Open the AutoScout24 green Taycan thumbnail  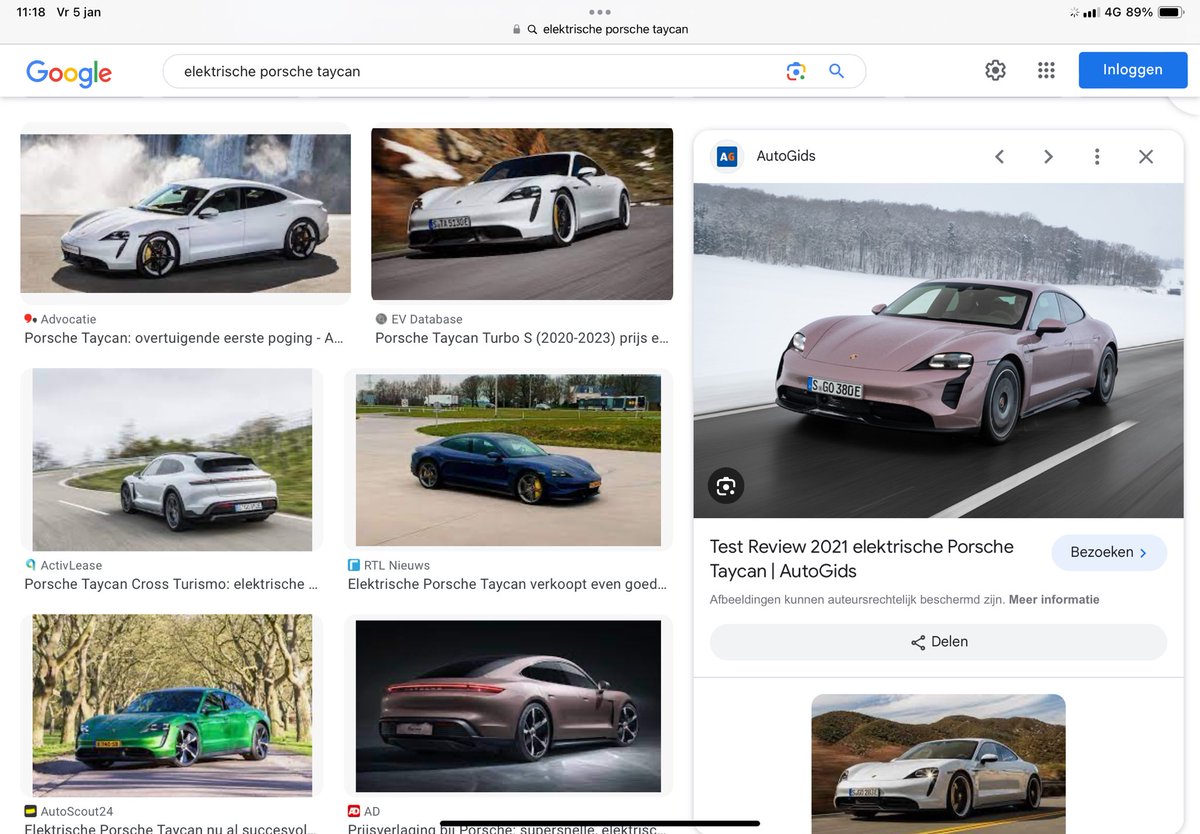click(172, 705)
